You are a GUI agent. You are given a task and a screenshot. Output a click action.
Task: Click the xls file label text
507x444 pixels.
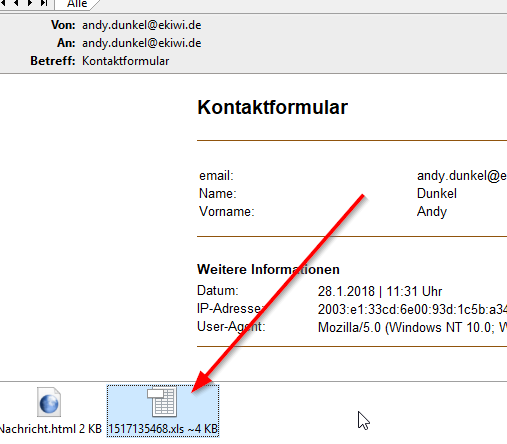pyautogui.click(x=163, y=429)
